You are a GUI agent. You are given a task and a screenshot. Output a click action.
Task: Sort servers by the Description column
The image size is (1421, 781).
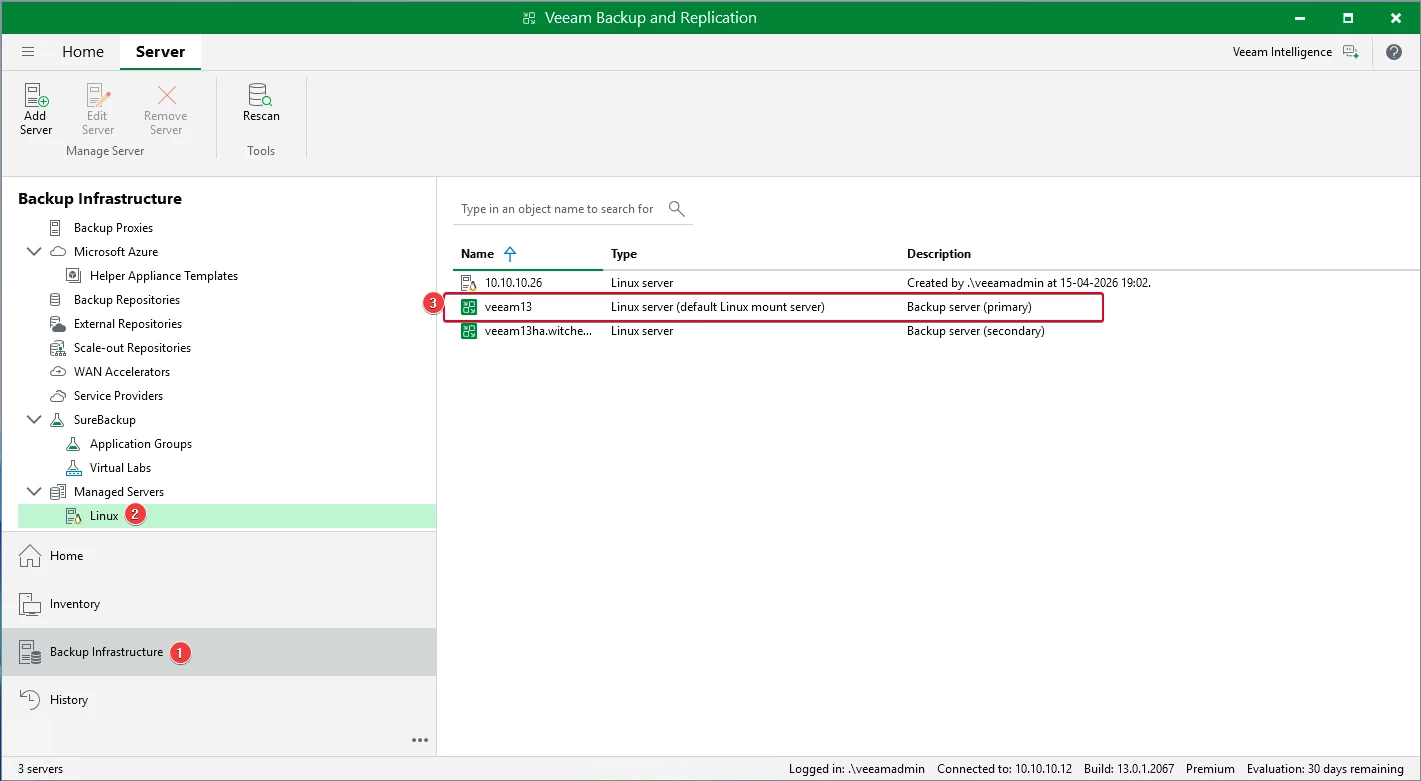(x=939, y=254)
